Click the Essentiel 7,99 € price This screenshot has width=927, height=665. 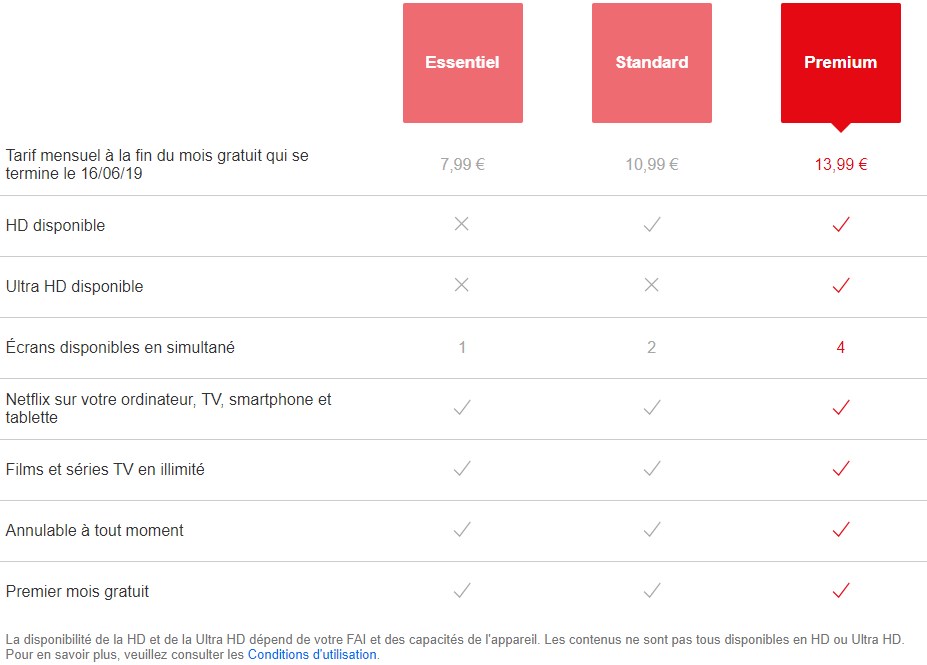point(462,165)
